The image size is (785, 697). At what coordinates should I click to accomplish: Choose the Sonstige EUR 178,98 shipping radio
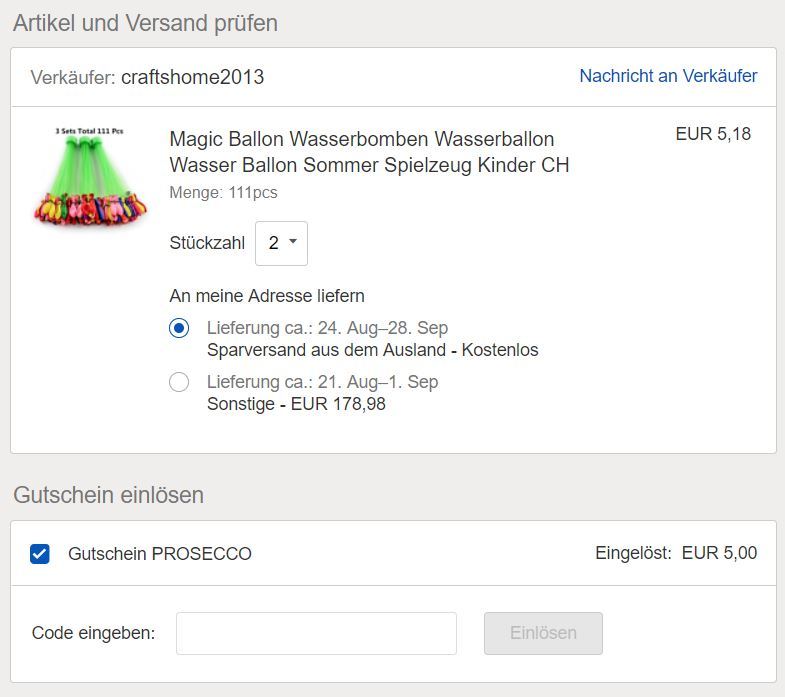click(179, 382)
